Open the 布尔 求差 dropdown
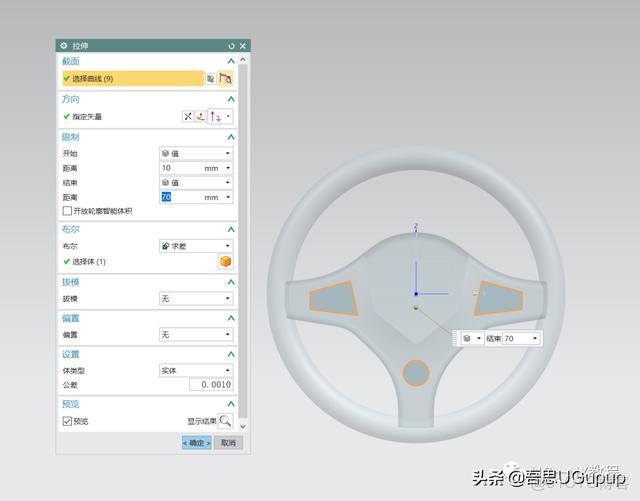 [196, 246]
